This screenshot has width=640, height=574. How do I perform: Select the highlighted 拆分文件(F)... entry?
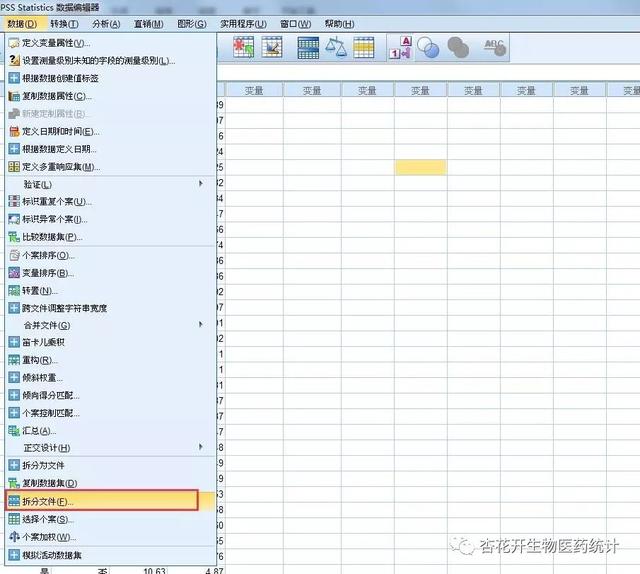[x=110, y=501]
